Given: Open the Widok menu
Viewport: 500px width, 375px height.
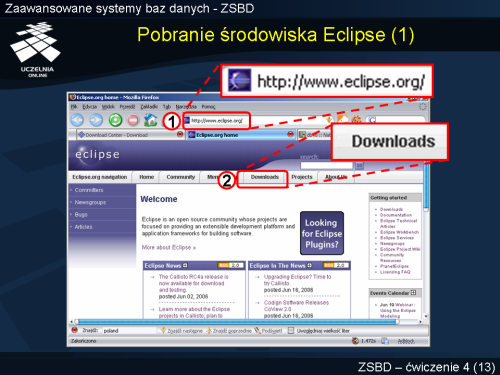Looking at the screenshot, I should point(108,107).
